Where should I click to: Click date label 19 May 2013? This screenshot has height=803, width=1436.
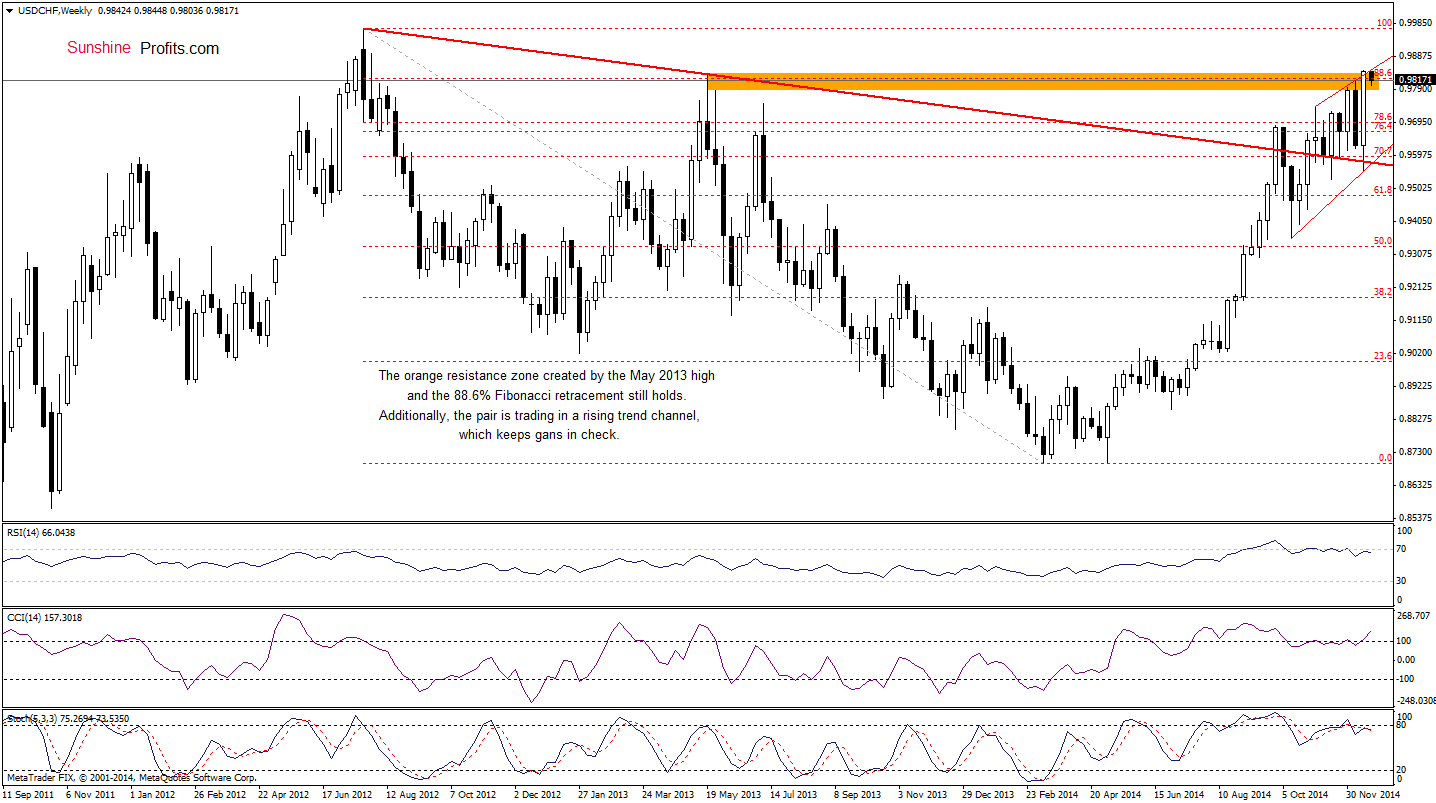[x=733, y=795]
